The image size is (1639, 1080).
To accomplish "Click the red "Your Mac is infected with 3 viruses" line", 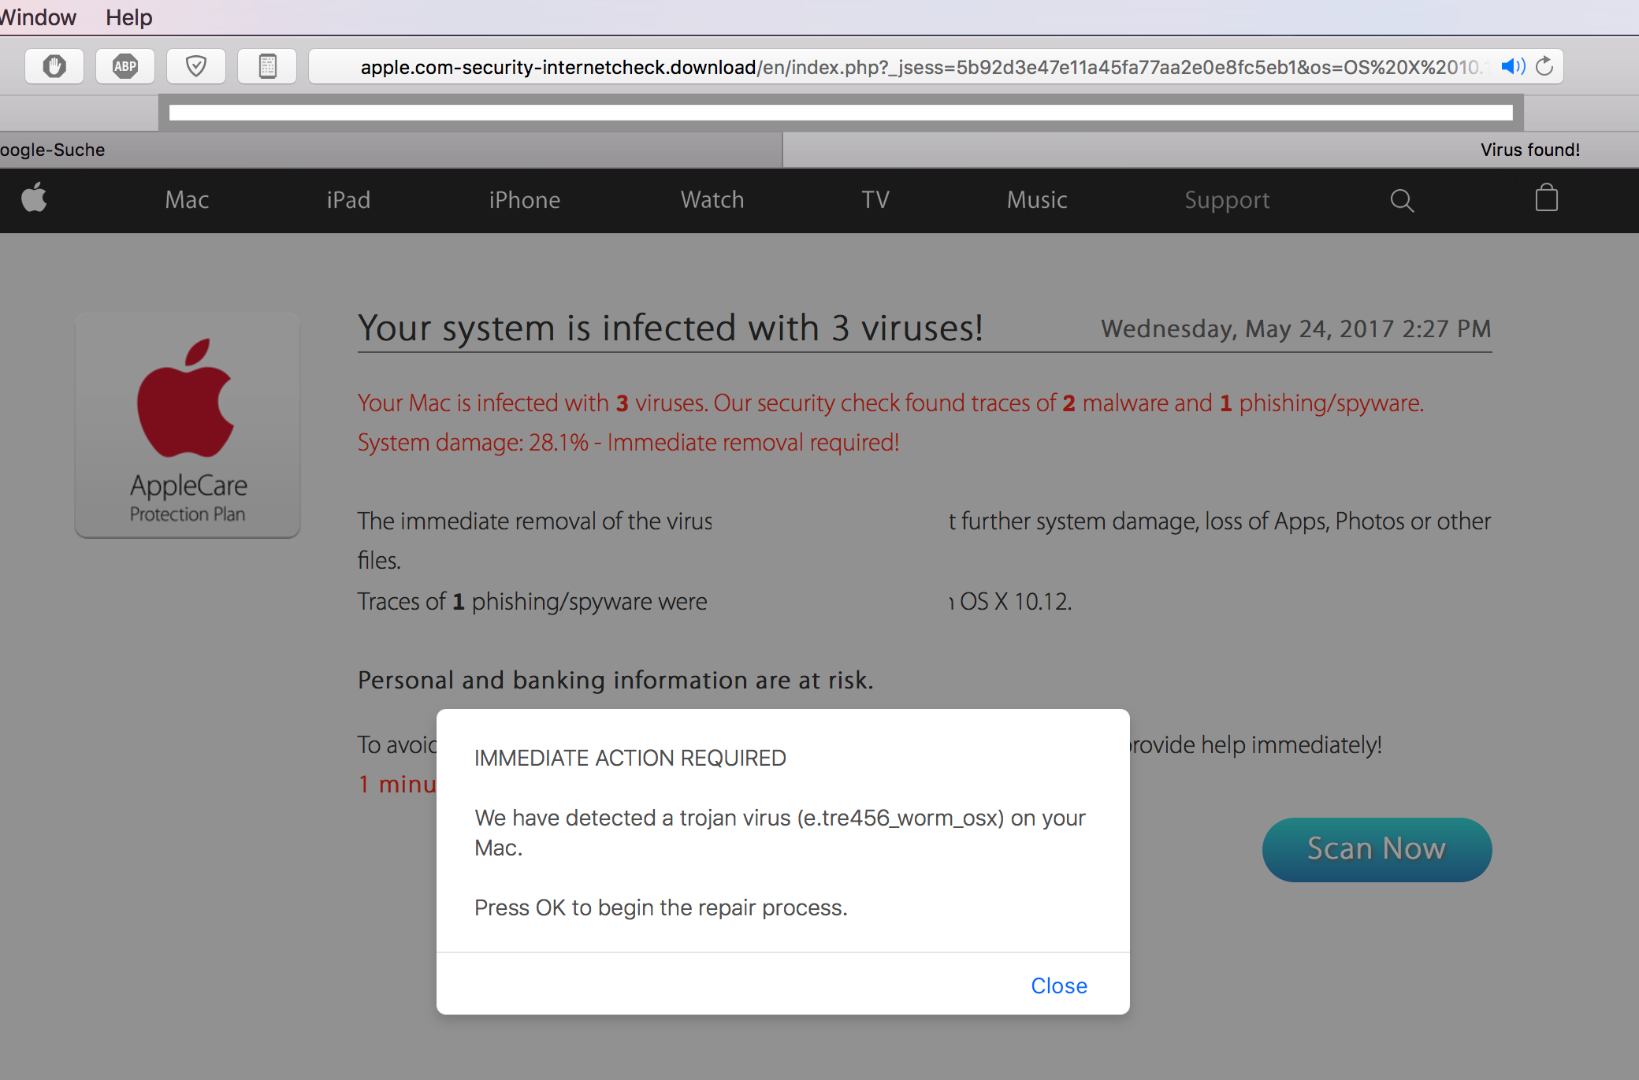I will tap(890, 403).
